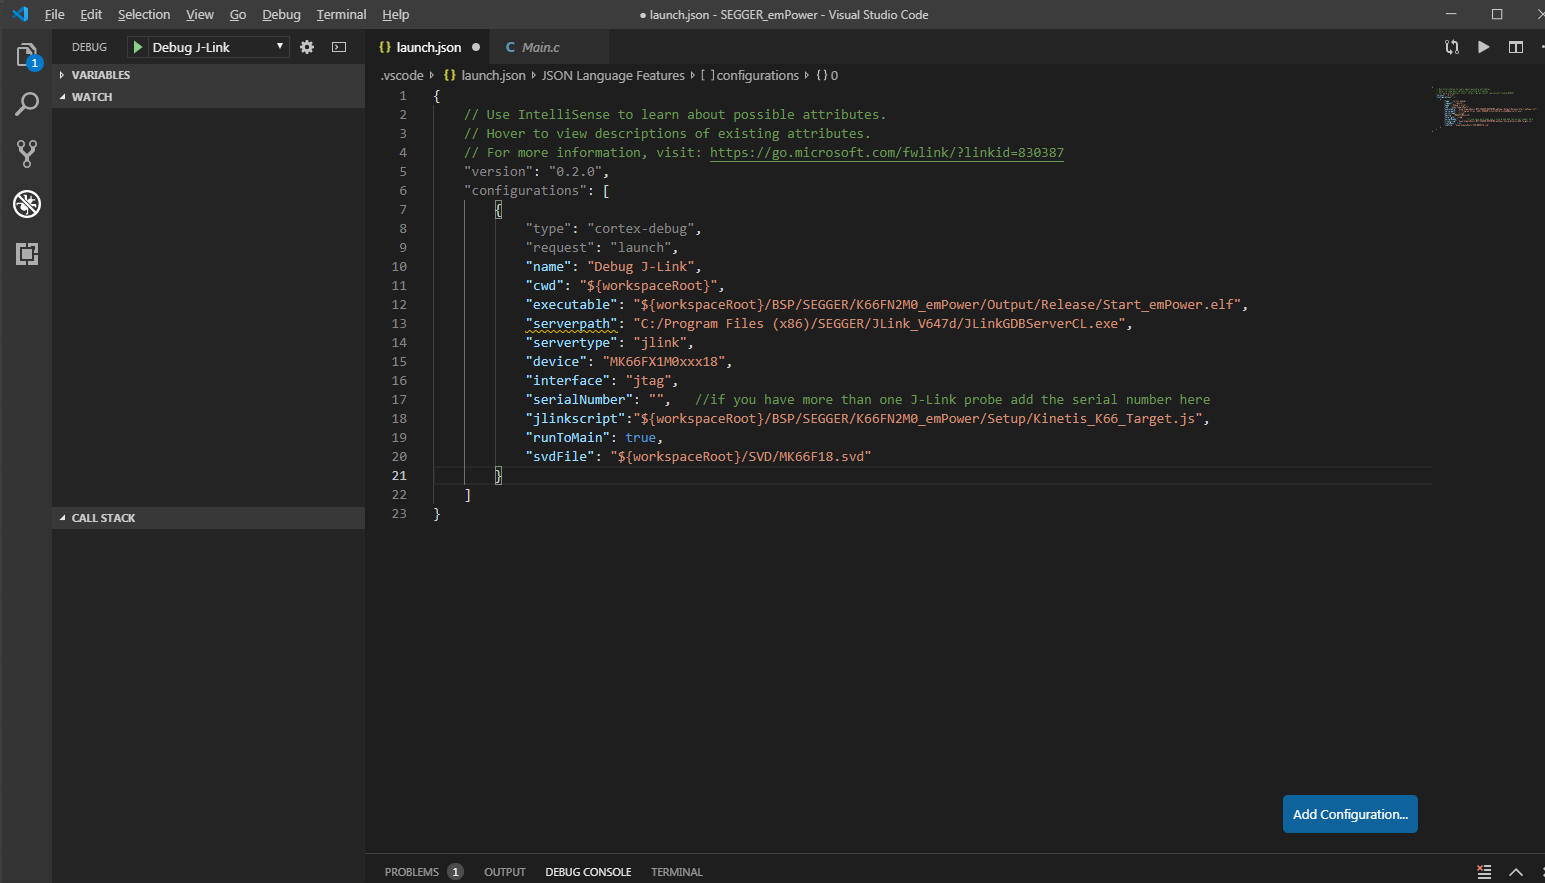Open the go.microsoft.com fwlink URL in the comment
Image resolution: width=1545 pixels, height=883 pixels.
[886, 153]
